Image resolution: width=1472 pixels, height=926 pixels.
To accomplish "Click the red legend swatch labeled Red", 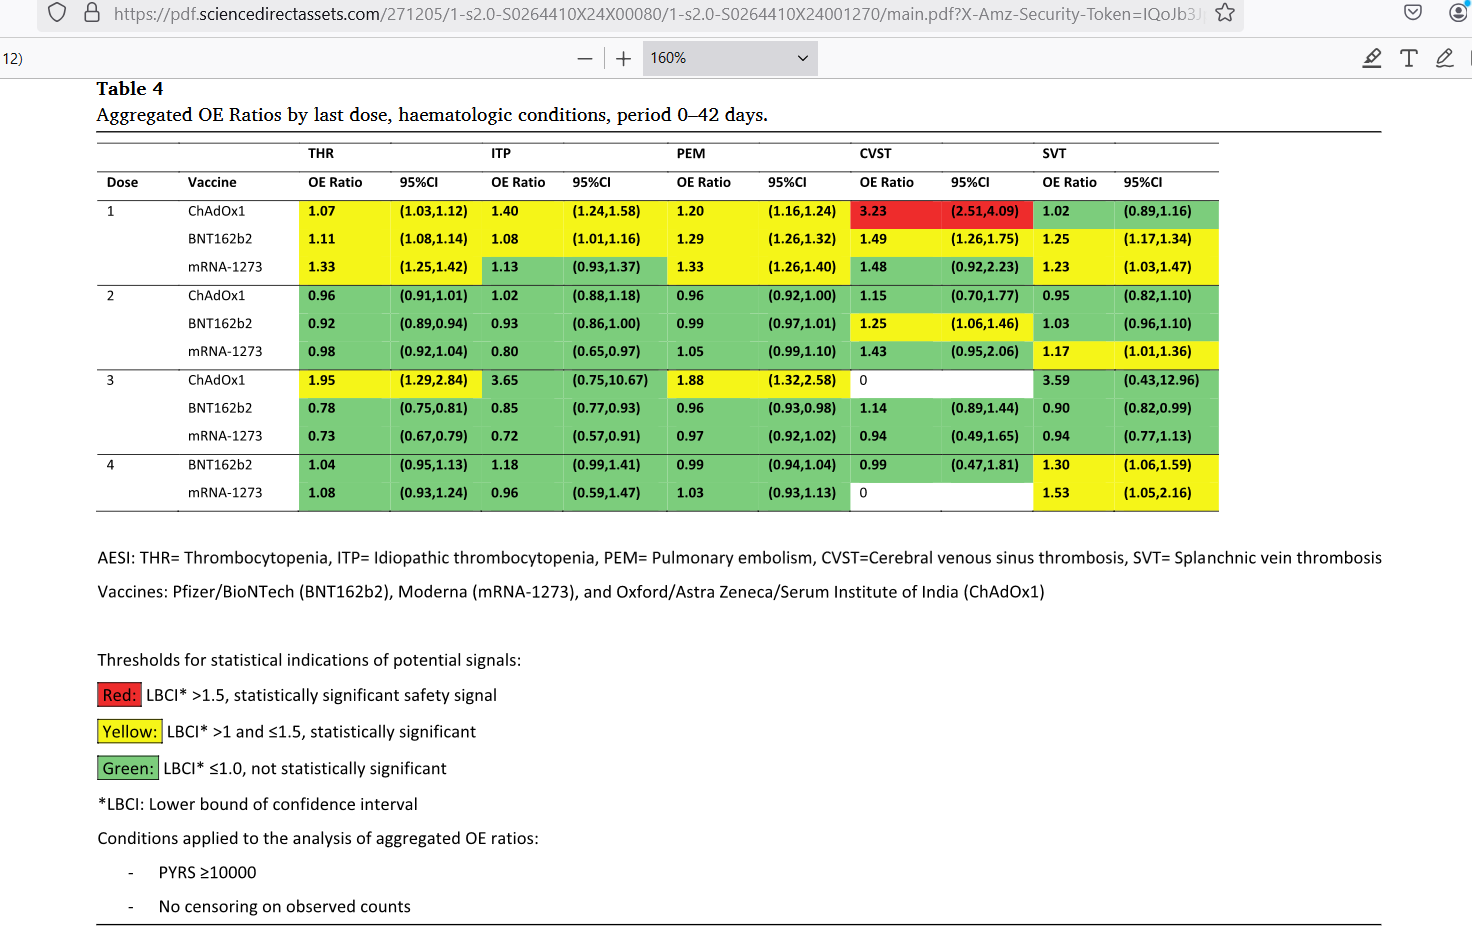I will coord(119,695).
